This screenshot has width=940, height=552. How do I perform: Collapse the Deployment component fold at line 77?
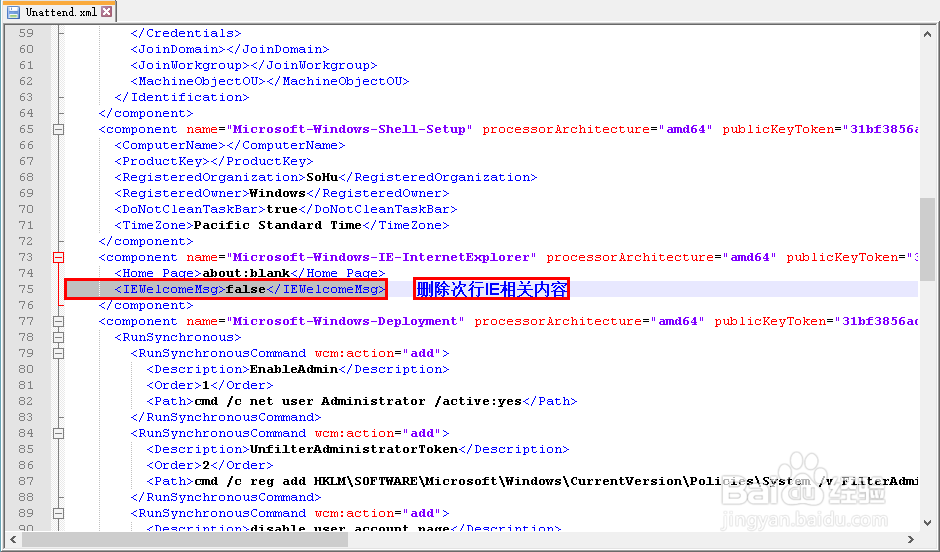(58, 322)
